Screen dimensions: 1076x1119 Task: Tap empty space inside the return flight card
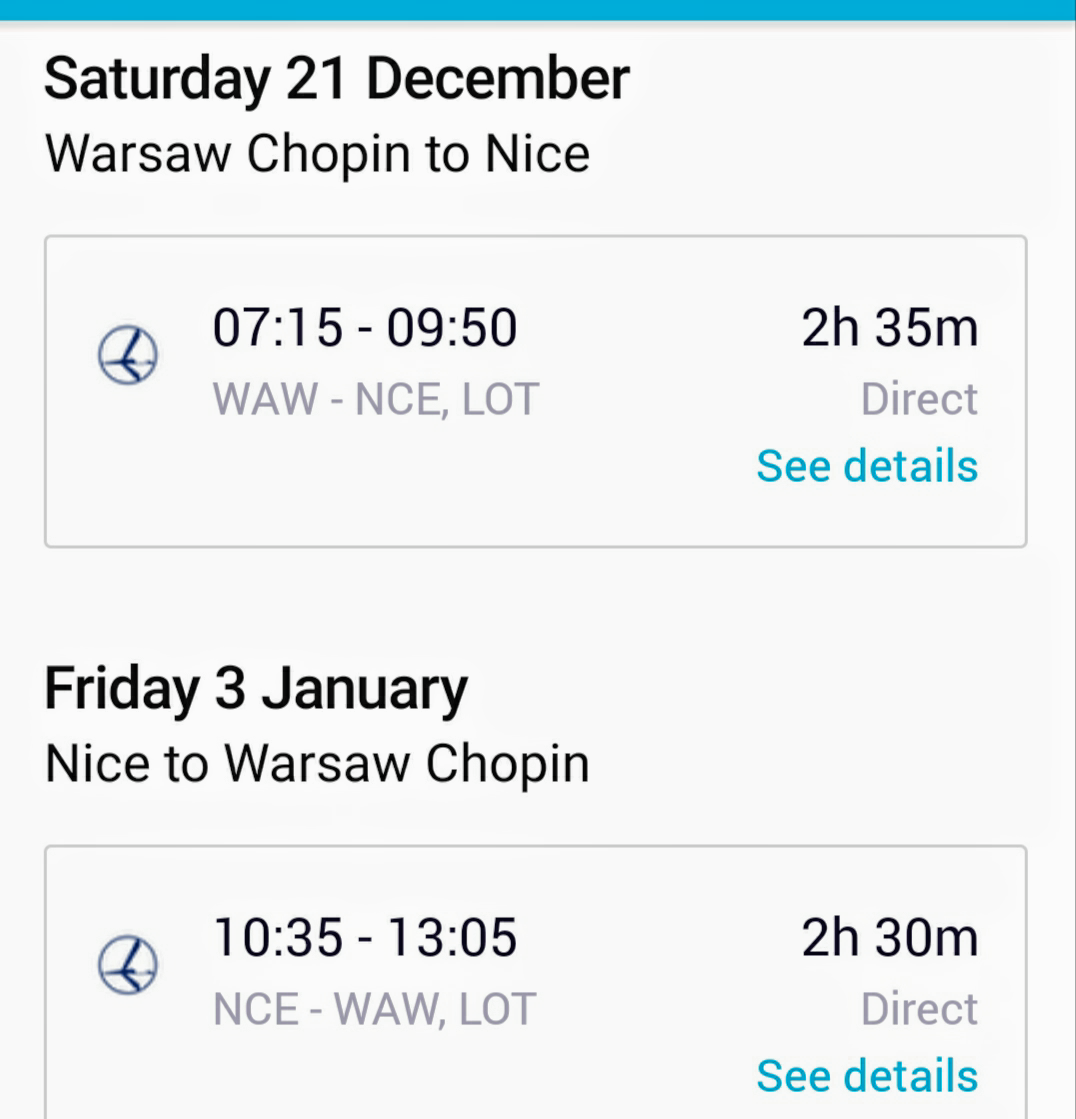[450, 1080]
